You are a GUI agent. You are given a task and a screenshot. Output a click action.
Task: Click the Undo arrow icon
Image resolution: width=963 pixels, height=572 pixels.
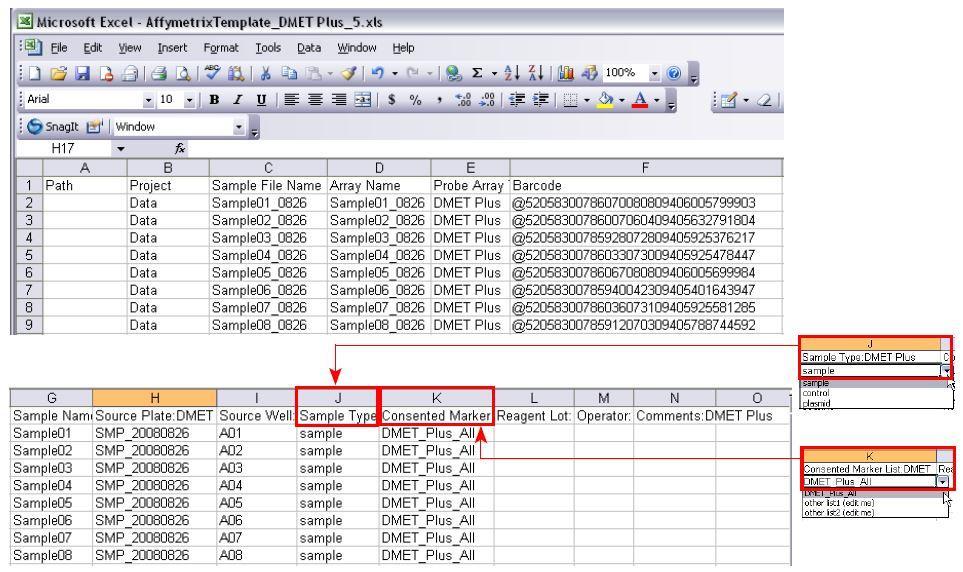coord(378,74)
